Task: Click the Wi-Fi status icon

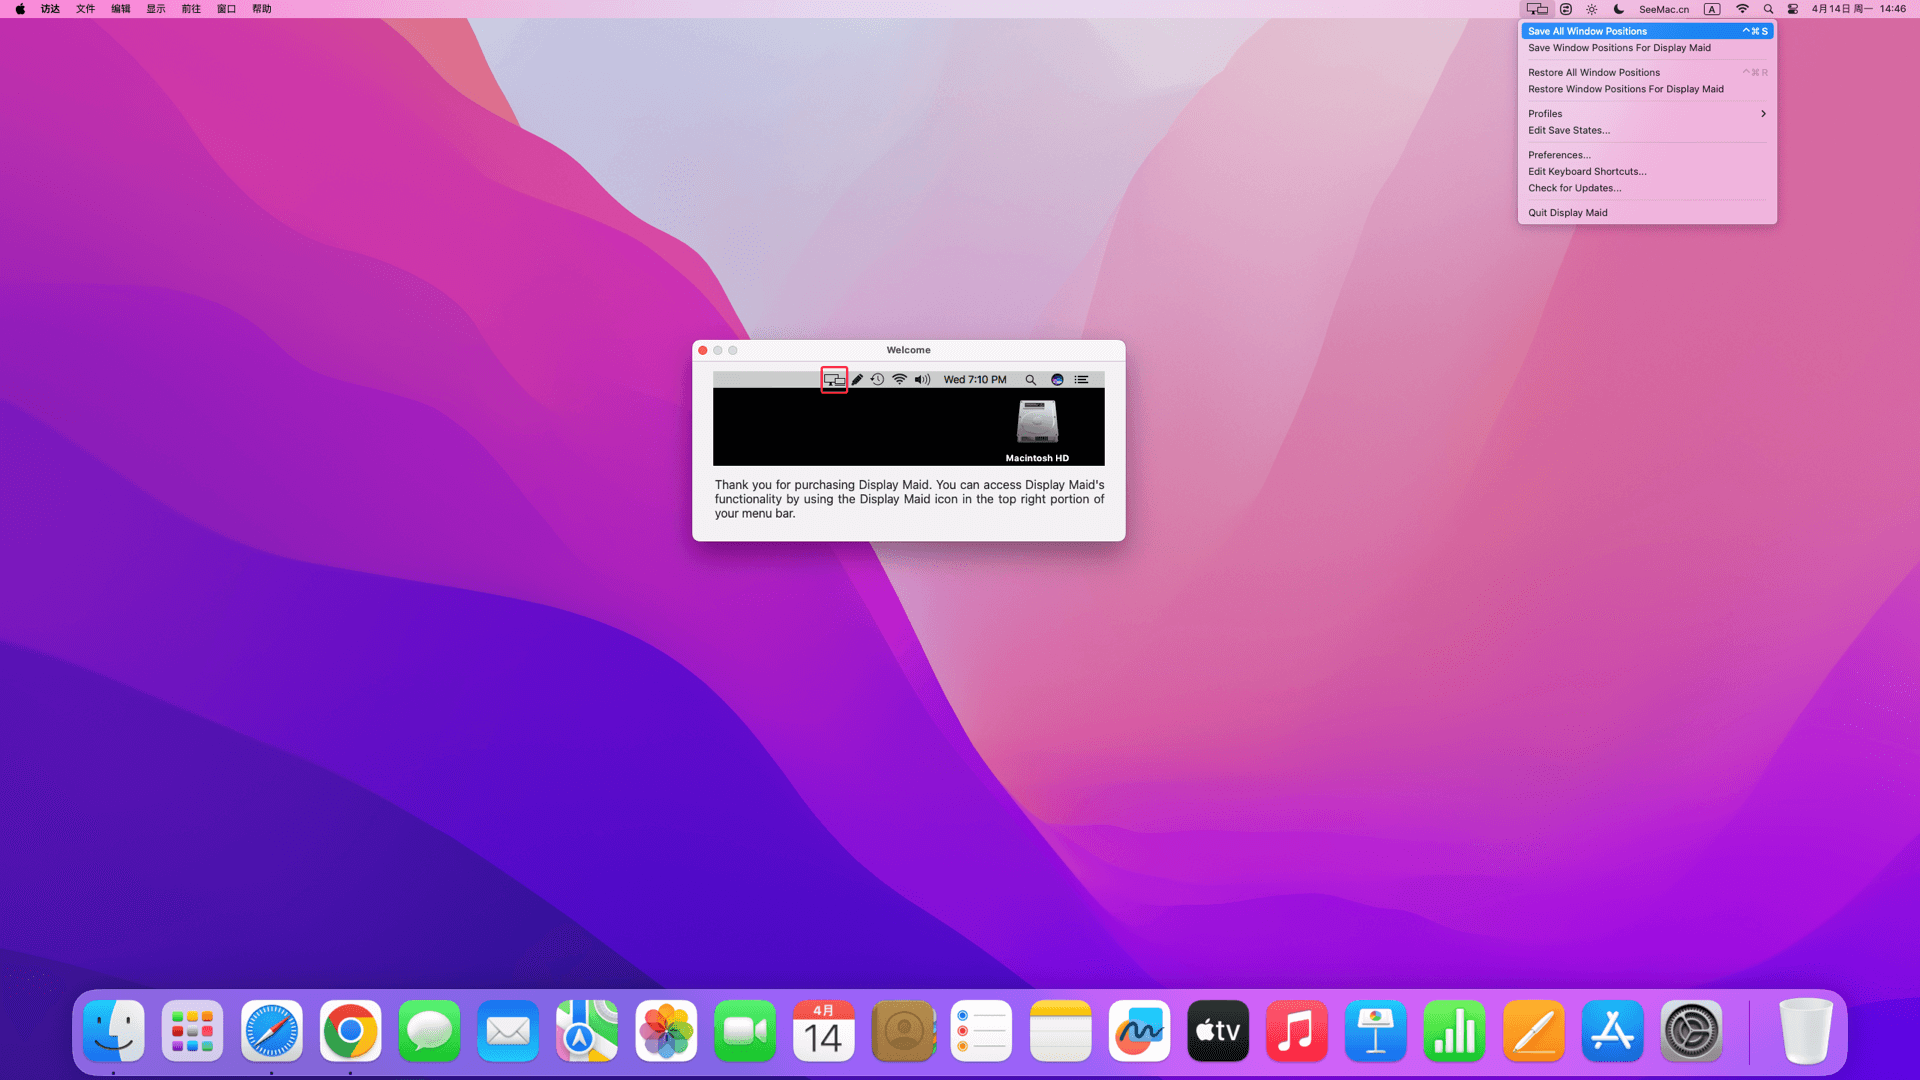Action: point(1742,9)
